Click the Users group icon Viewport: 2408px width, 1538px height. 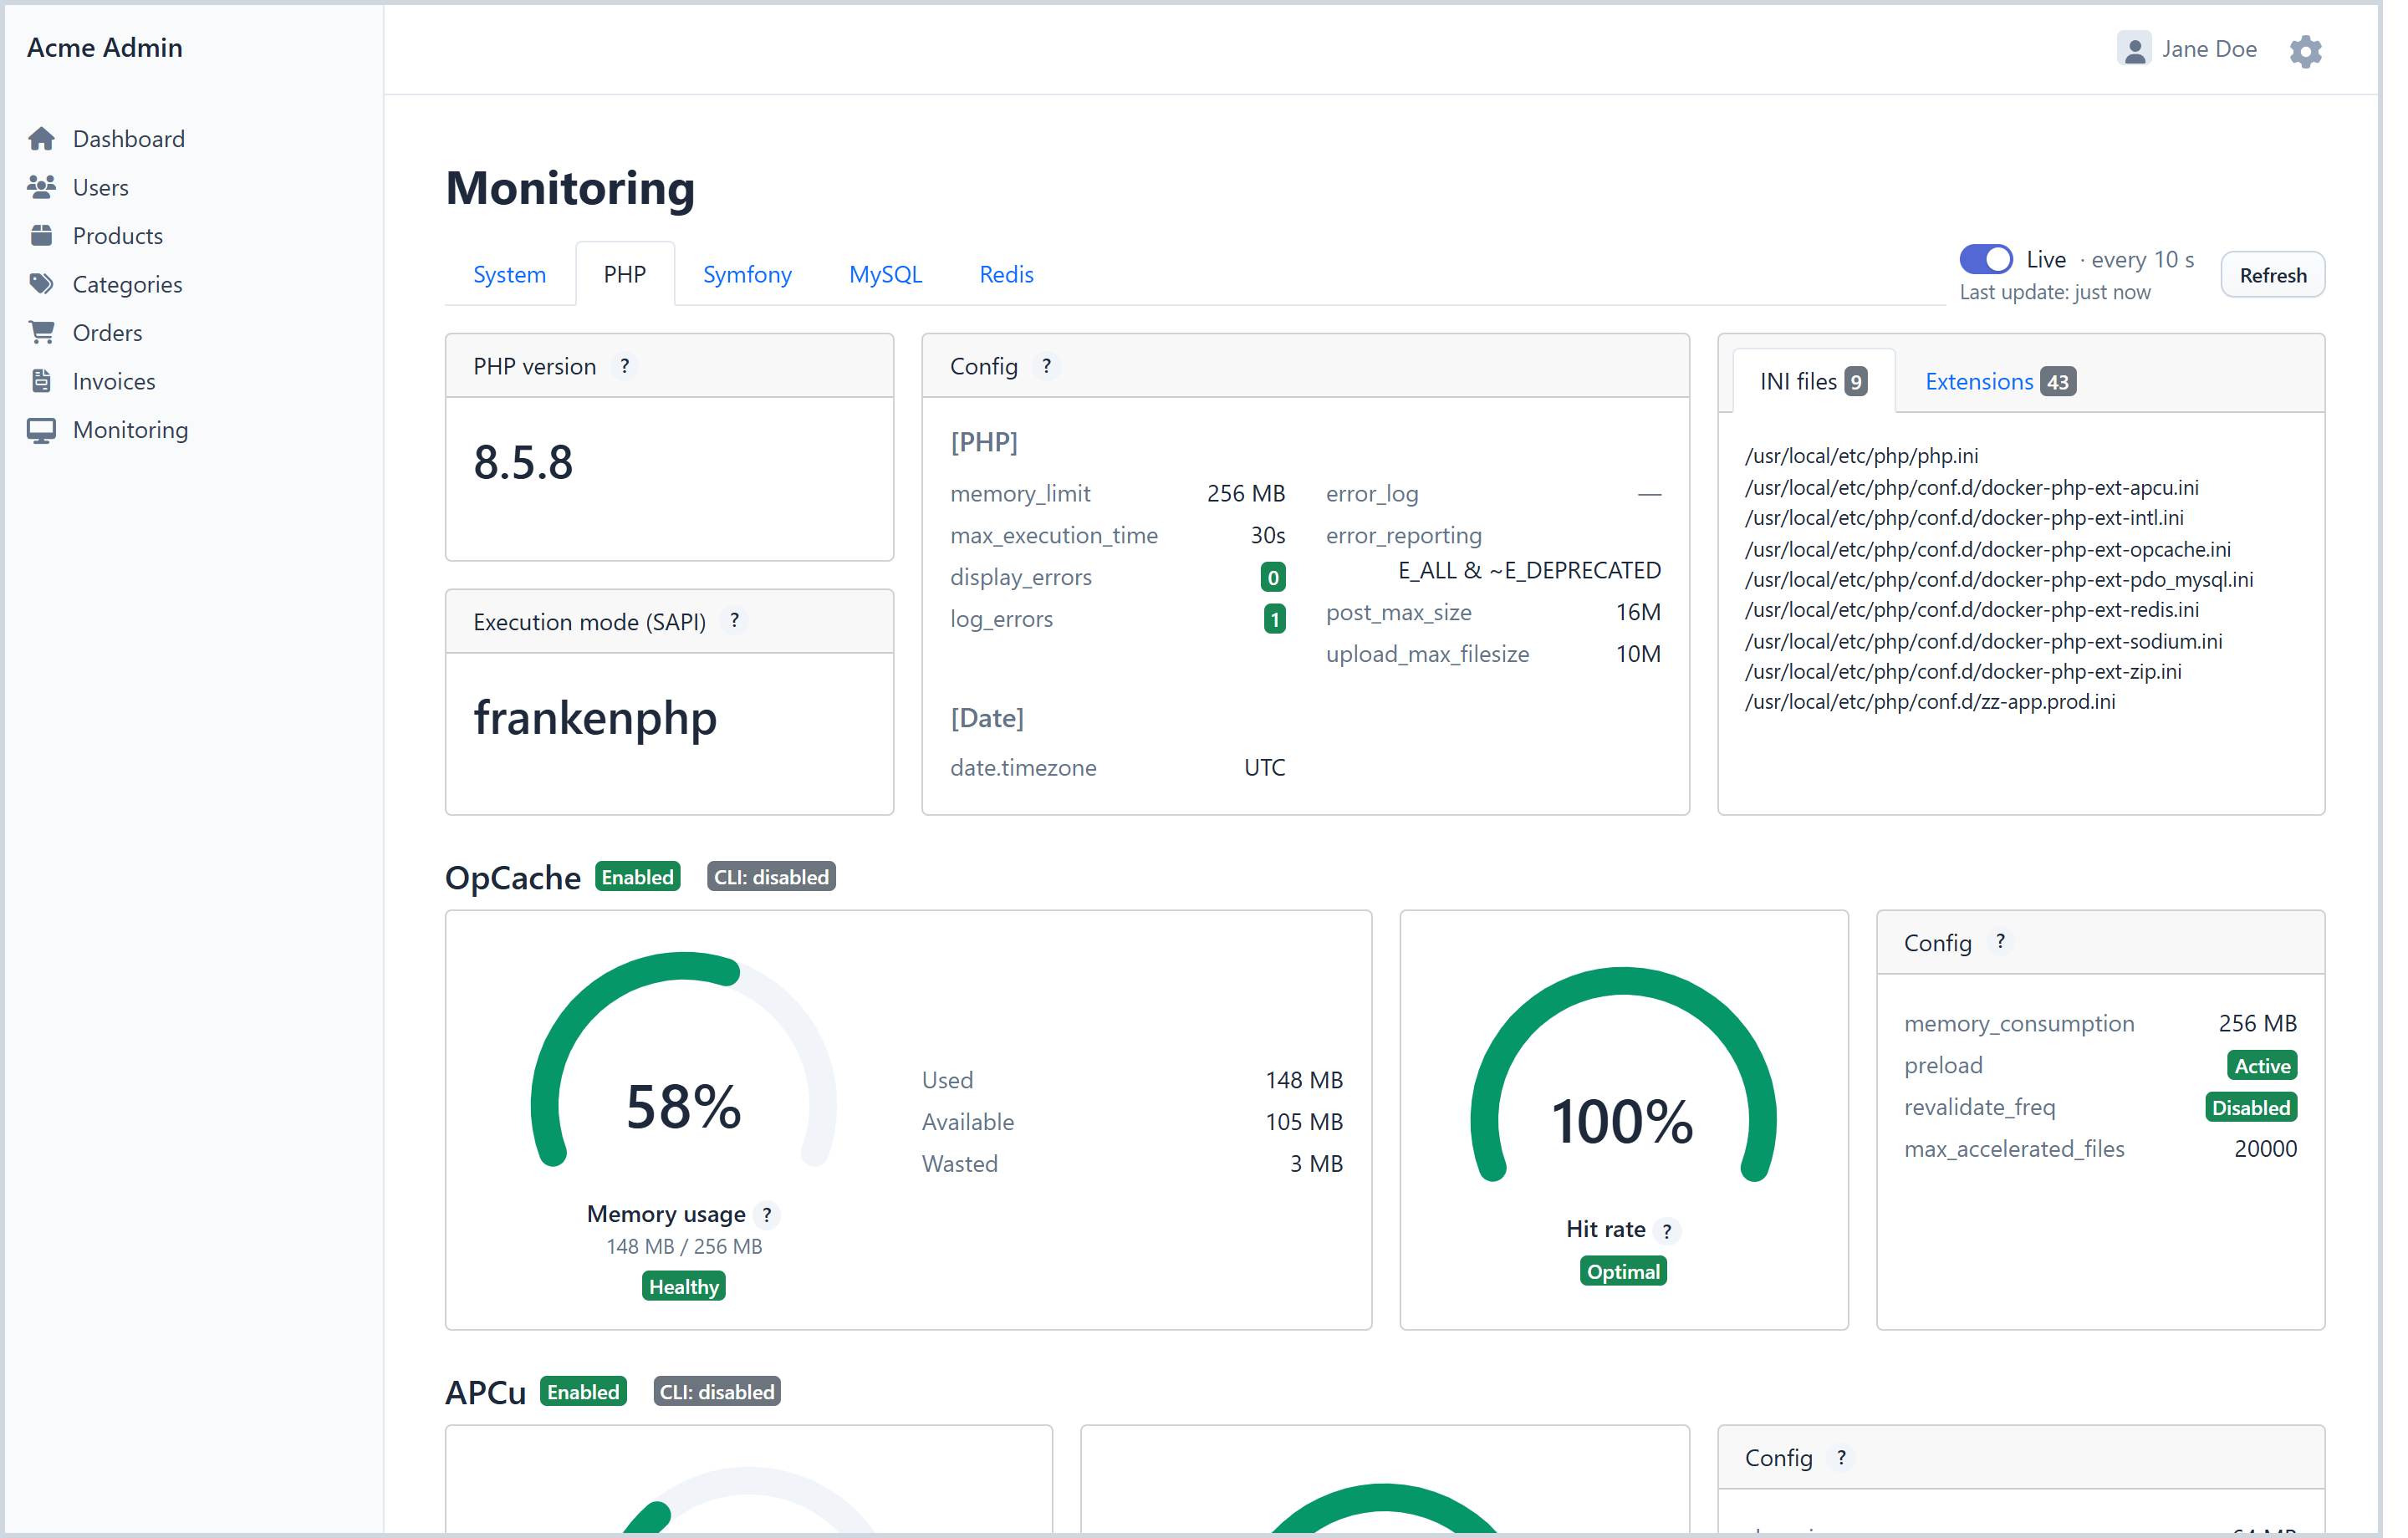point(41,187)
